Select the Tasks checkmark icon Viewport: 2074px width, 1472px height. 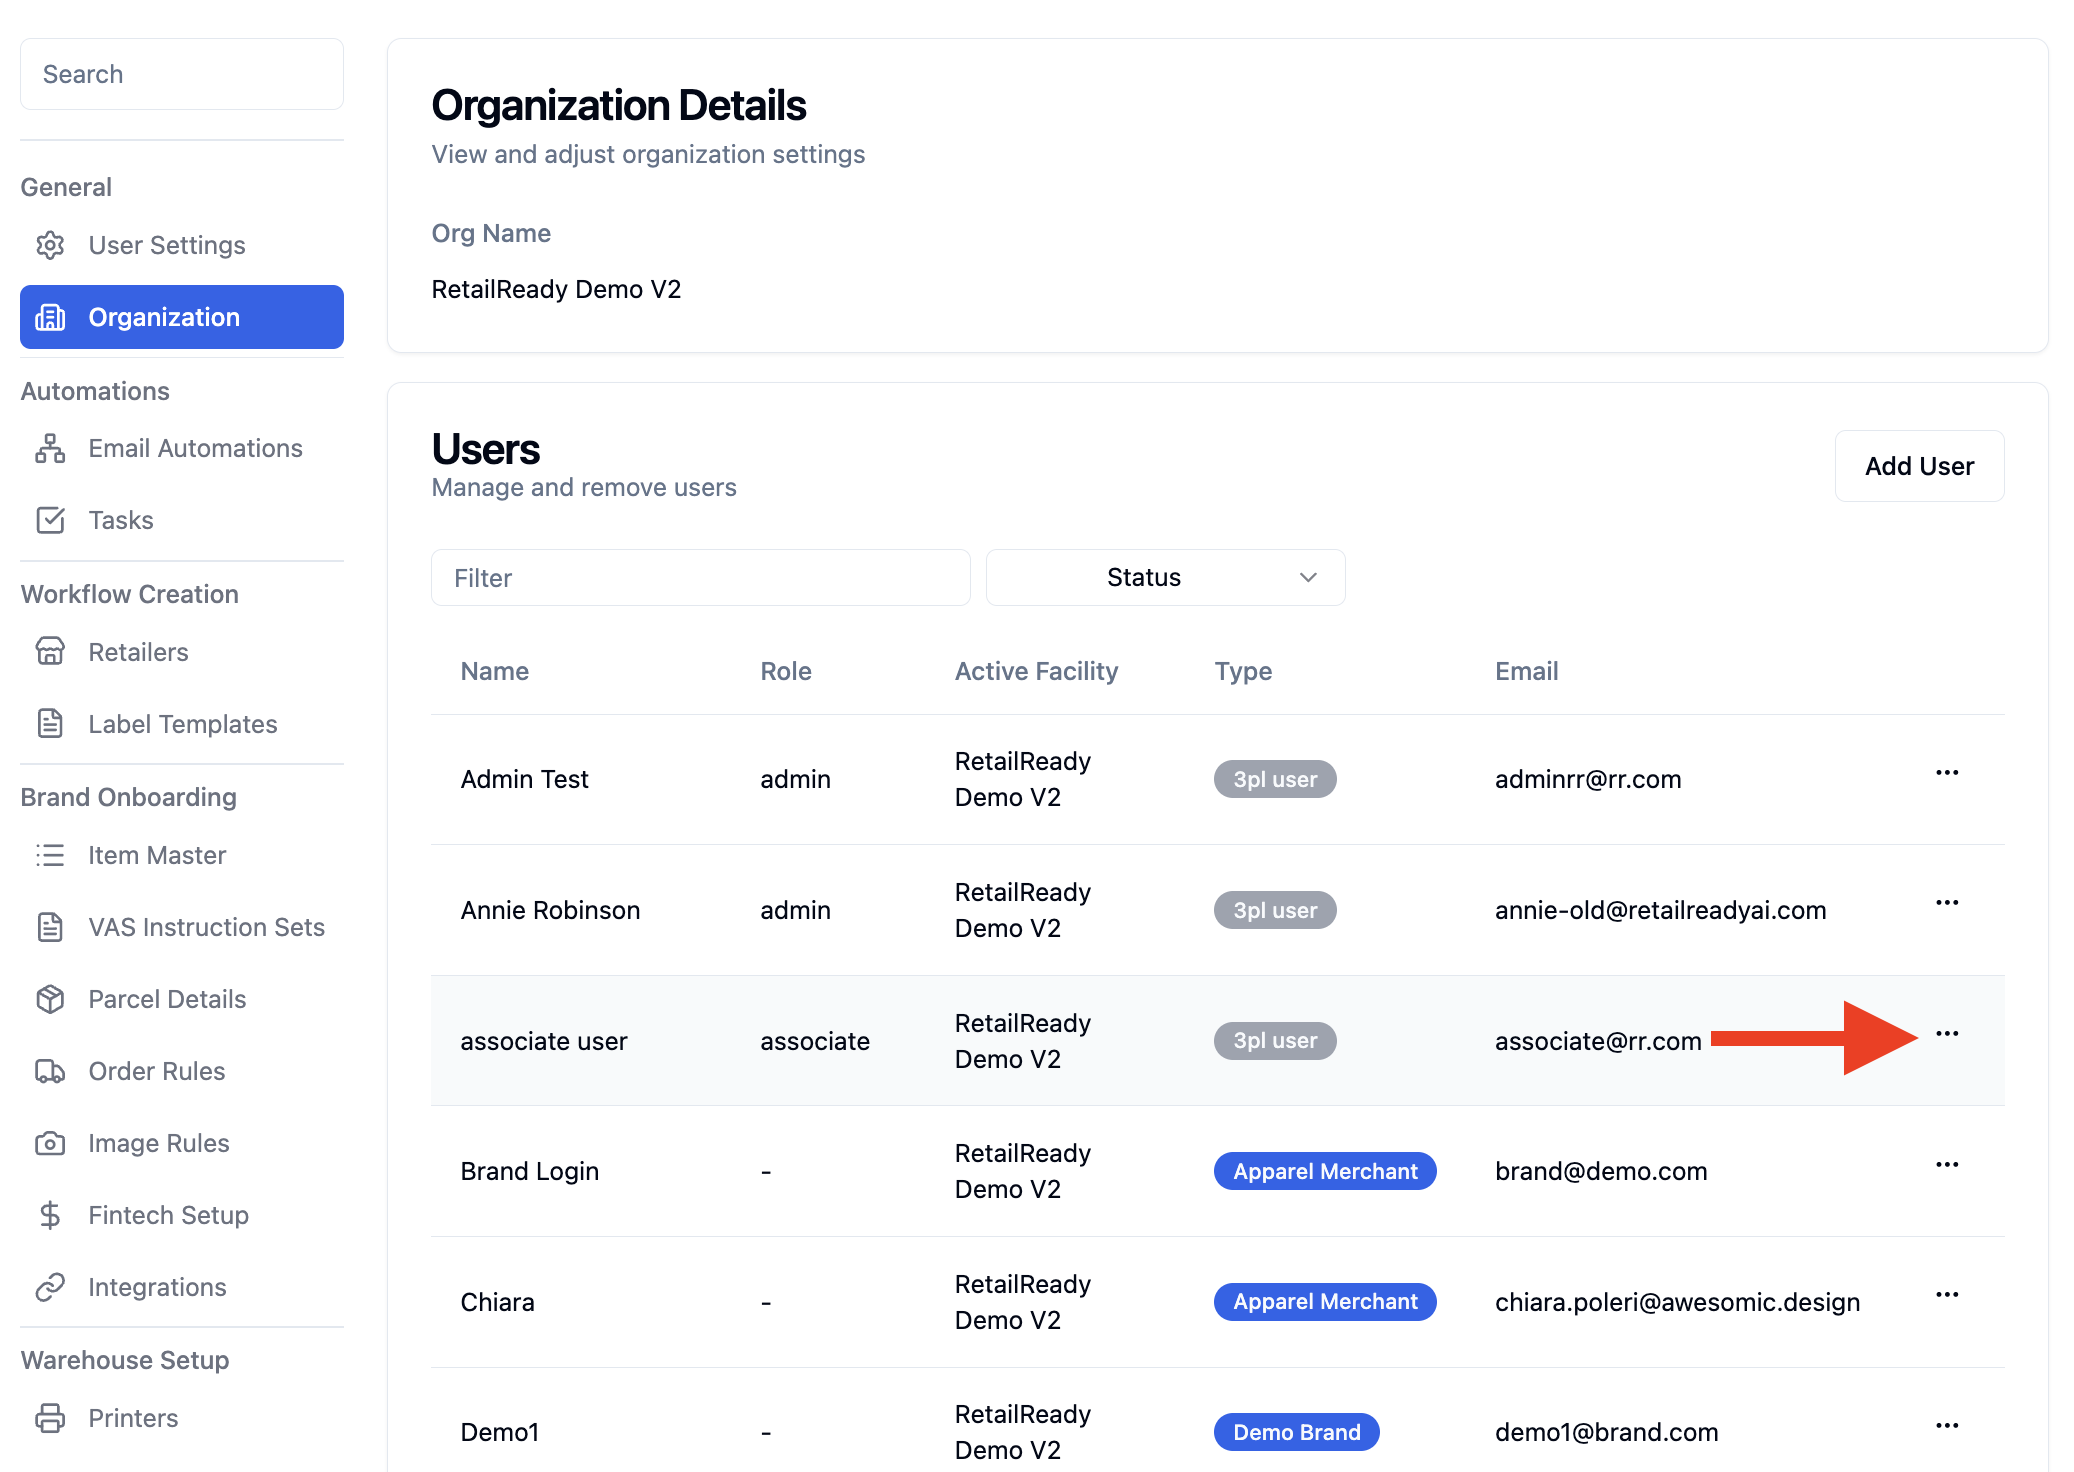click(50, 520)
